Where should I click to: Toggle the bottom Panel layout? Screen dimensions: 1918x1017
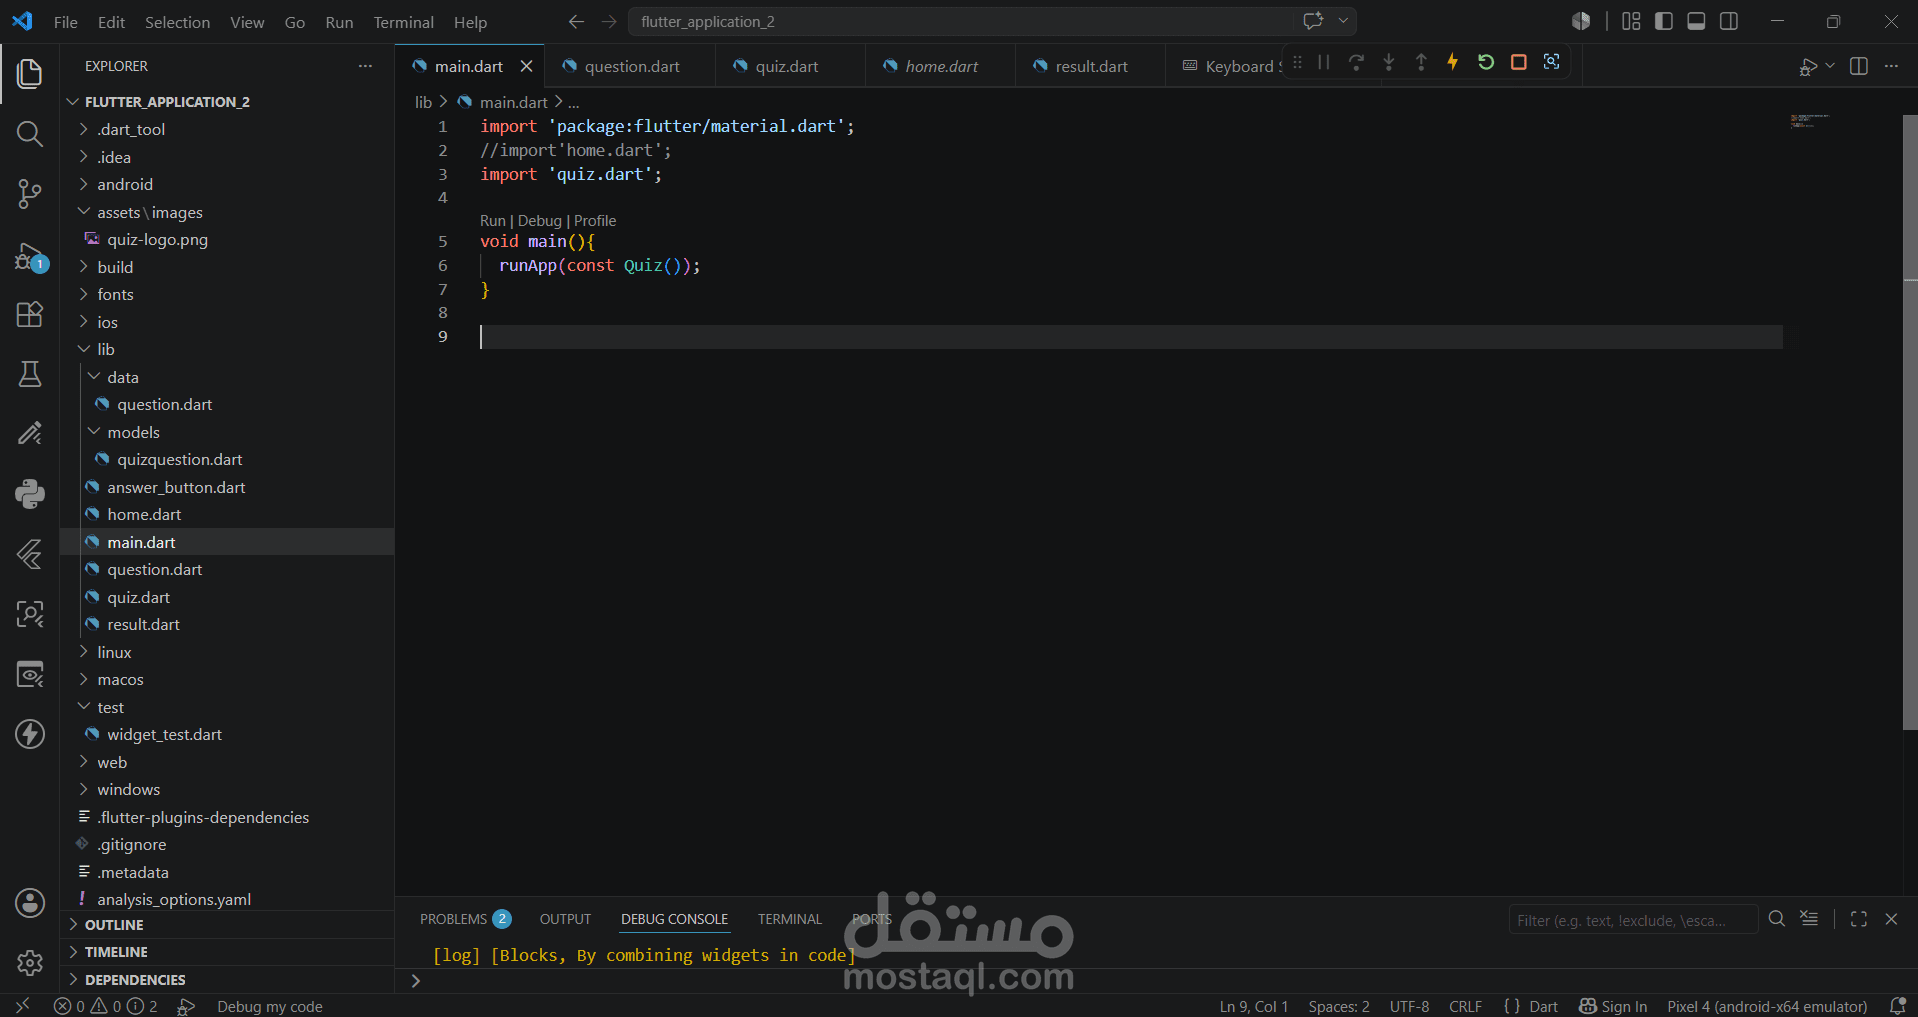(1696, 21)
